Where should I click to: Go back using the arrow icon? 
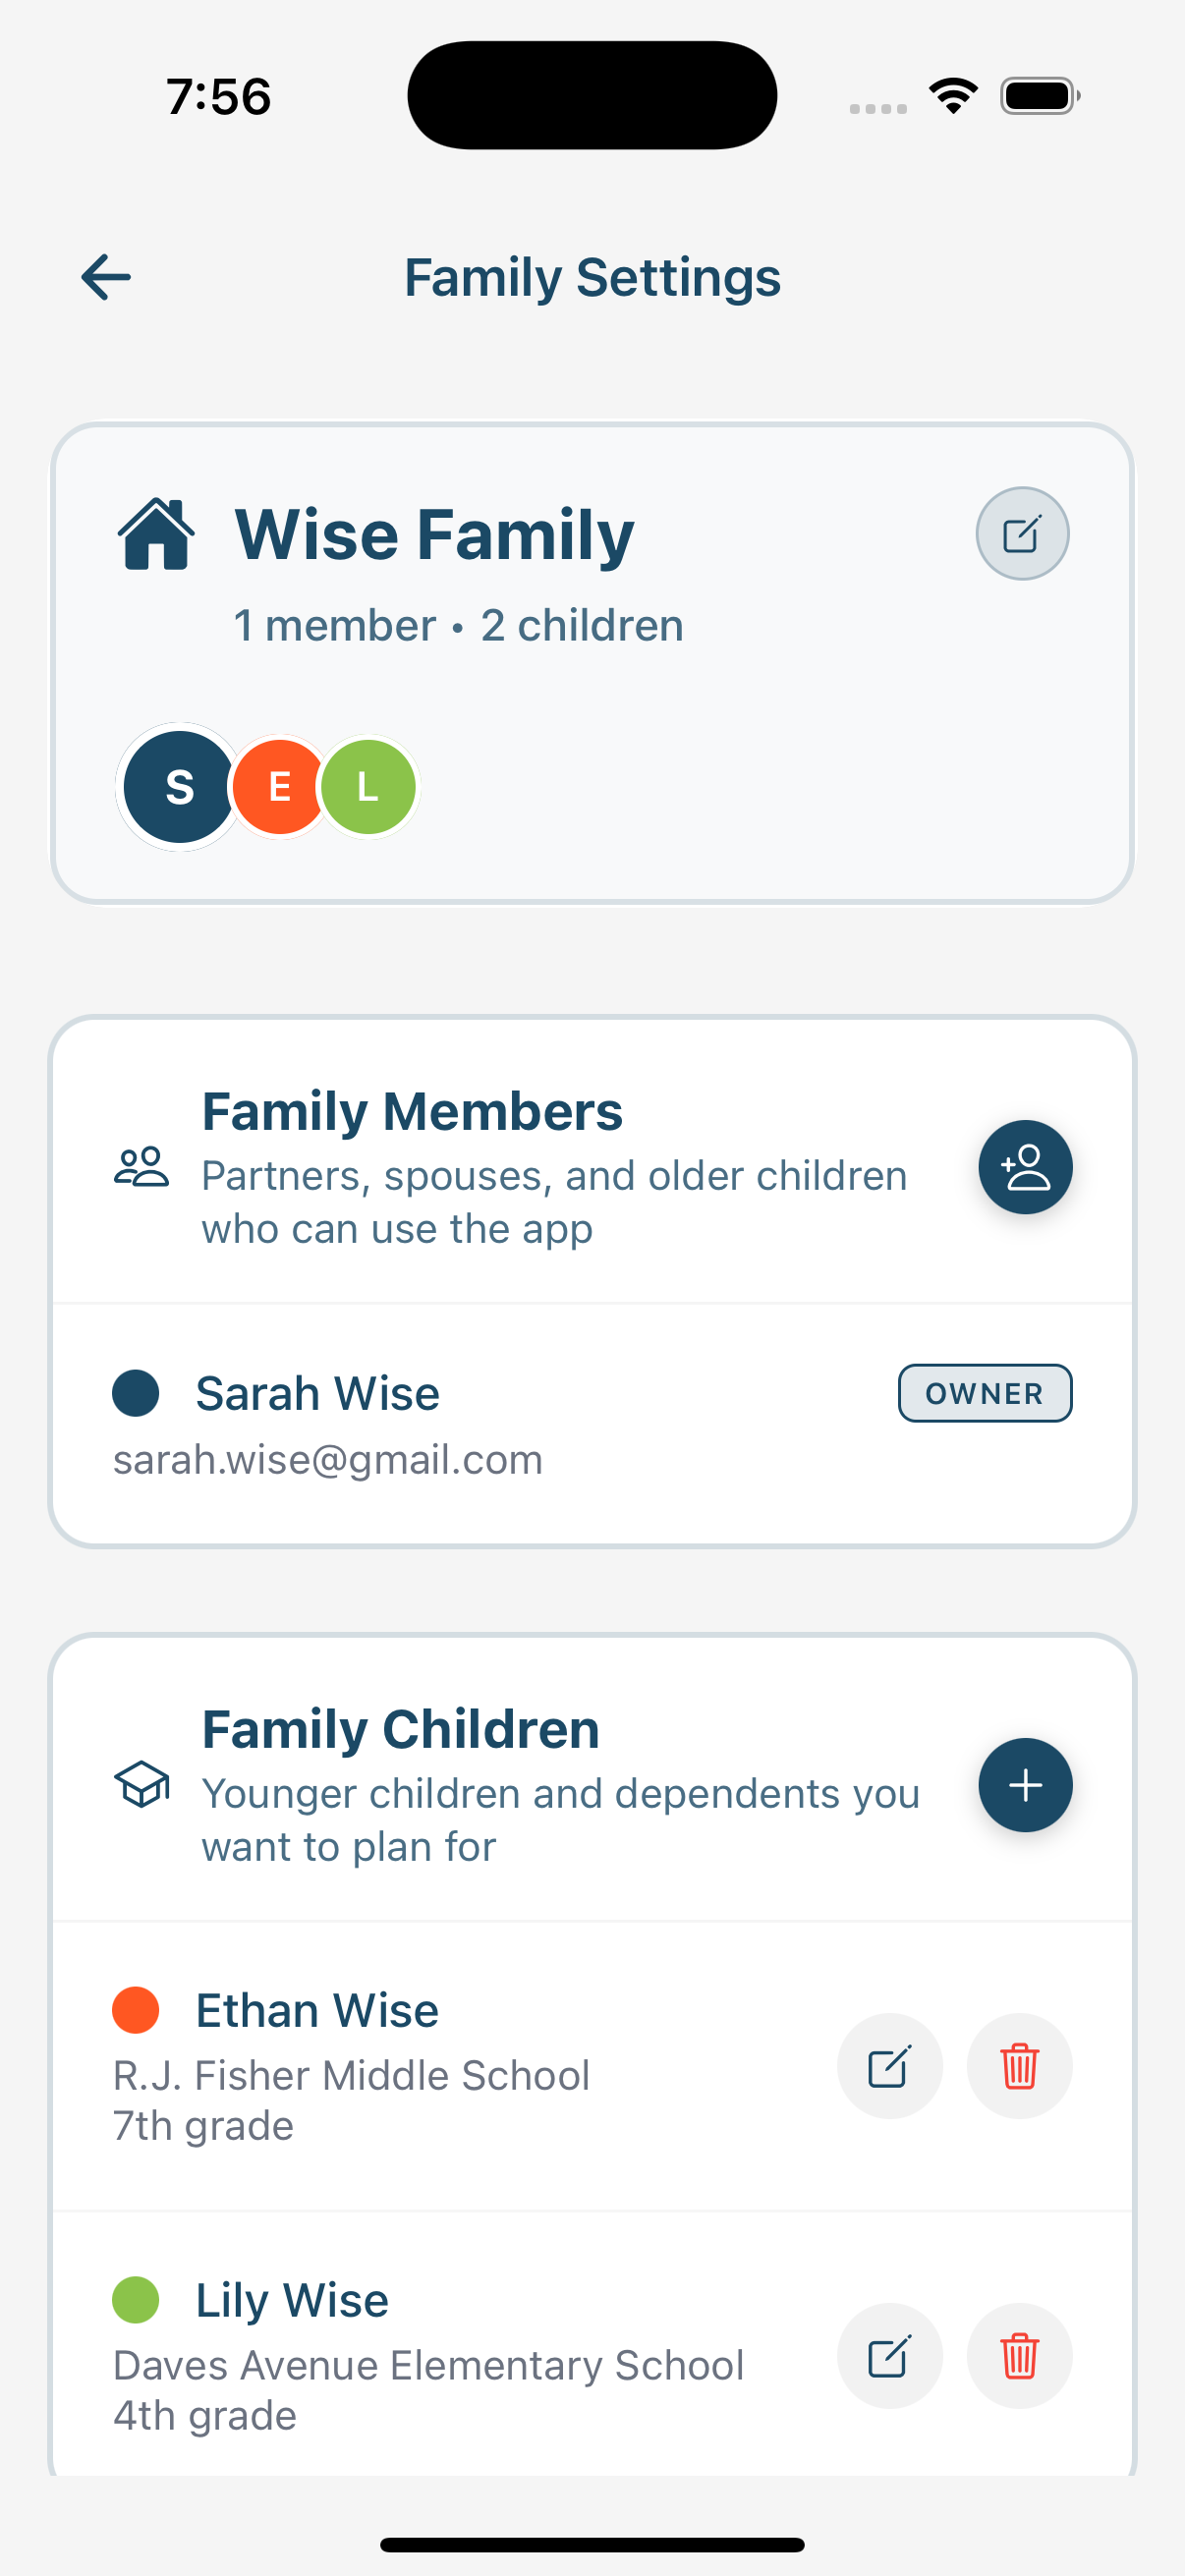coord(106,277)
